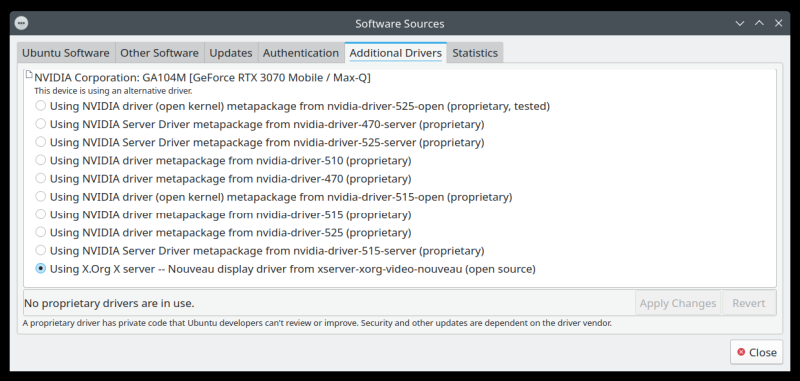Select the Additional Drivers tab
Image resolution: width=800 pixels, height=381 pixels.
395,53
